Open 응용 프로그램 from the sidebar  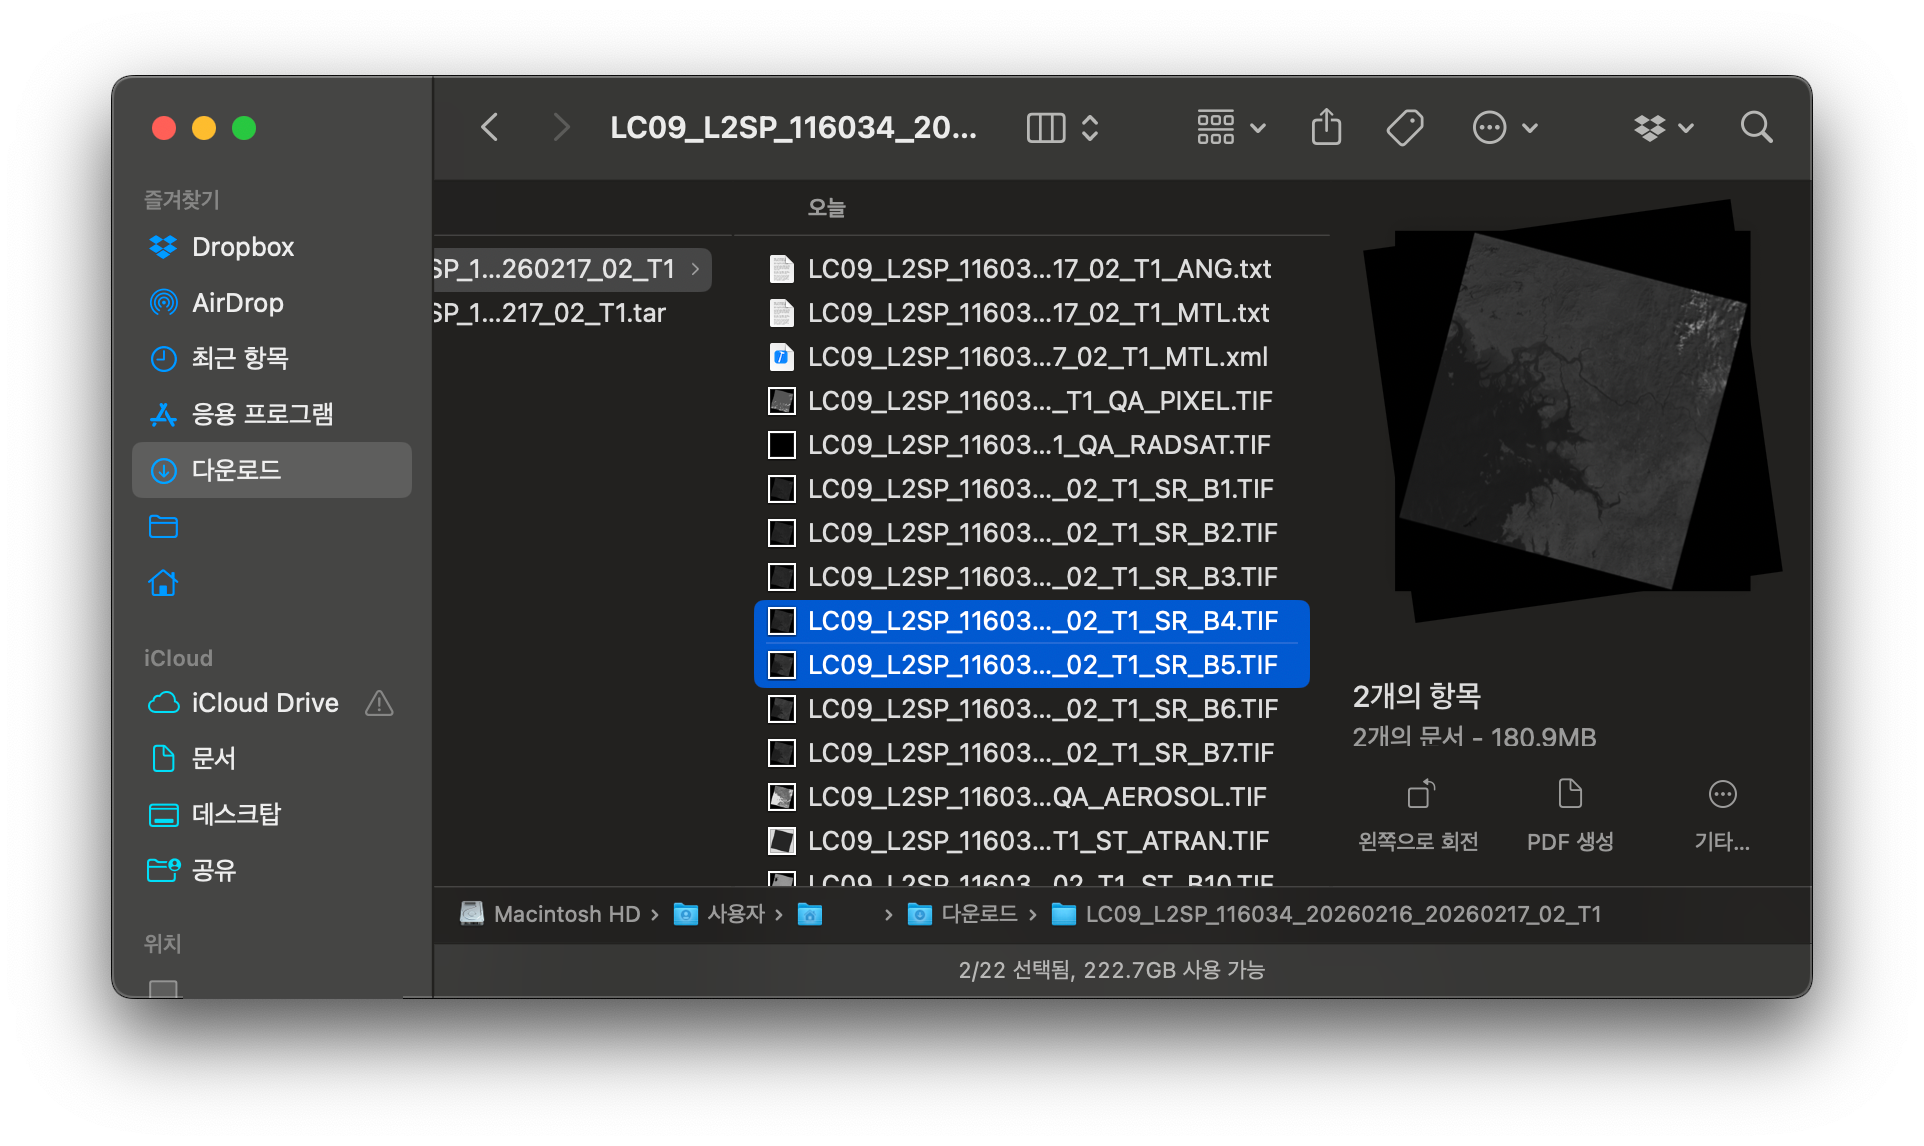(x=264, y=413)
